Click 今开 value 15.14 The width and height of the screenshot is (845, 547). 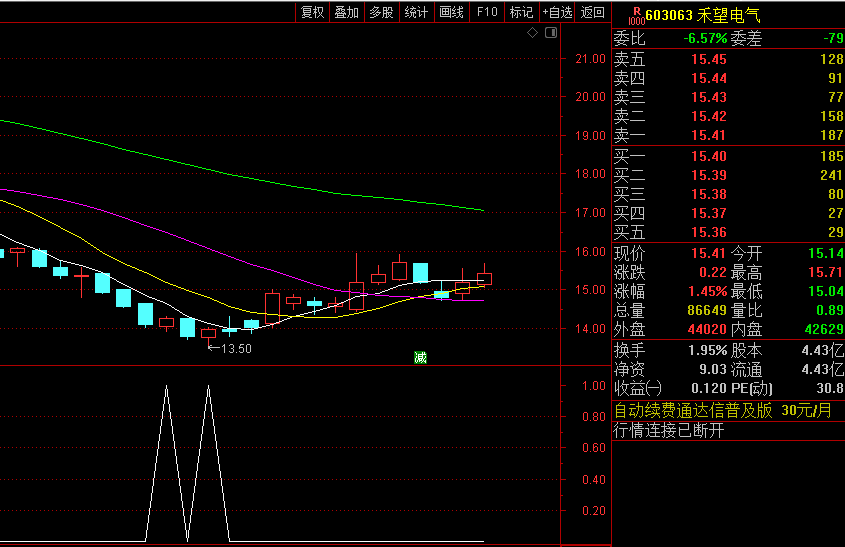pyautogui.click(x=826, y=253)
